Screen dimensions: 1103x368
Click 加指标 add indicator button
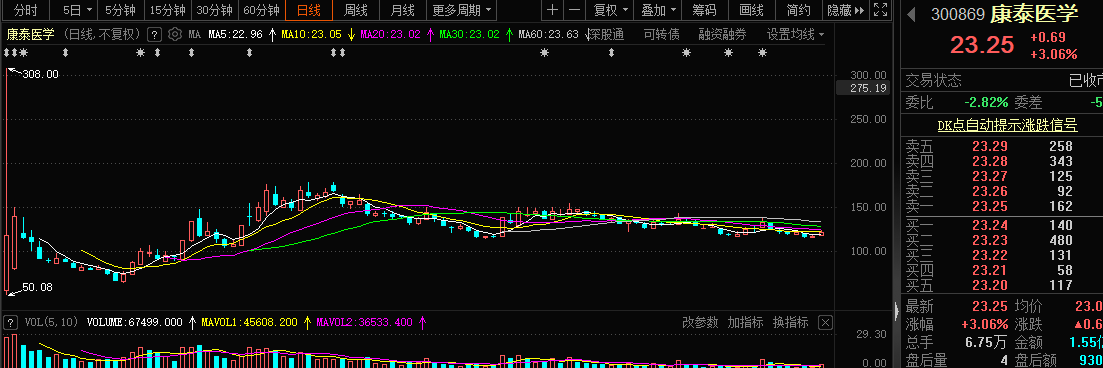coord(746,322)
